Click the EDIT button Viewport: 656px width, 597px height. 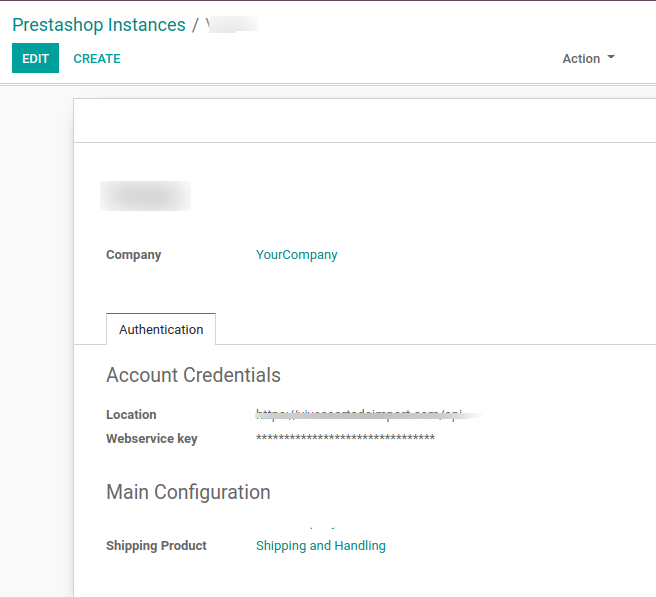35,58
